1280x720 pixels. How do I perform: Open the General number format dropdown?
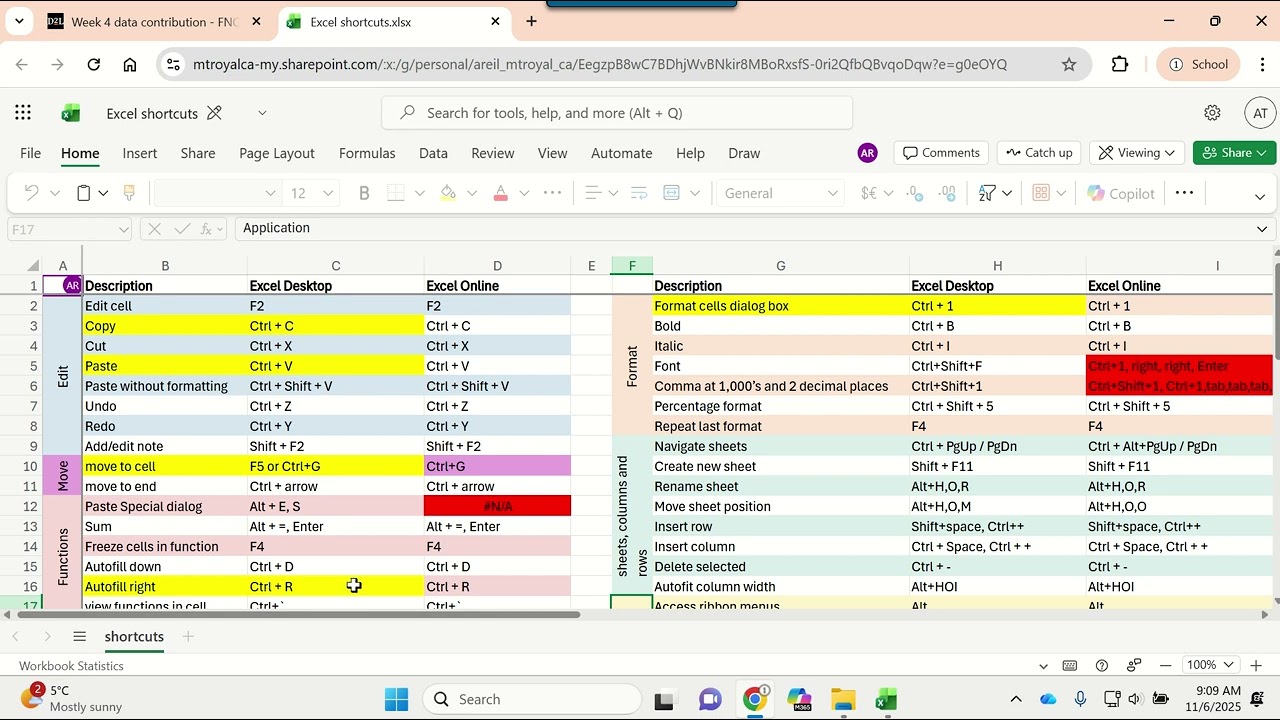click(780, 193)
